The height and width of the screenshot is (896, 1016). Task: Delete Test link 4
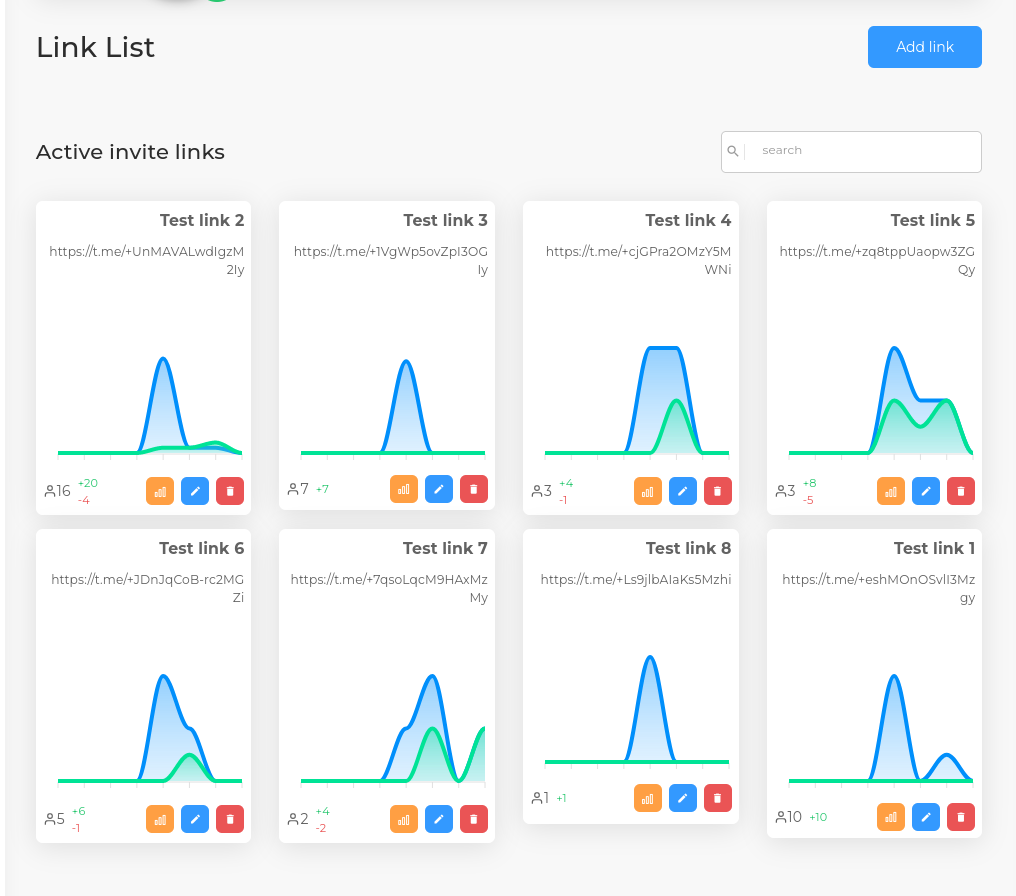pos(718,491)
